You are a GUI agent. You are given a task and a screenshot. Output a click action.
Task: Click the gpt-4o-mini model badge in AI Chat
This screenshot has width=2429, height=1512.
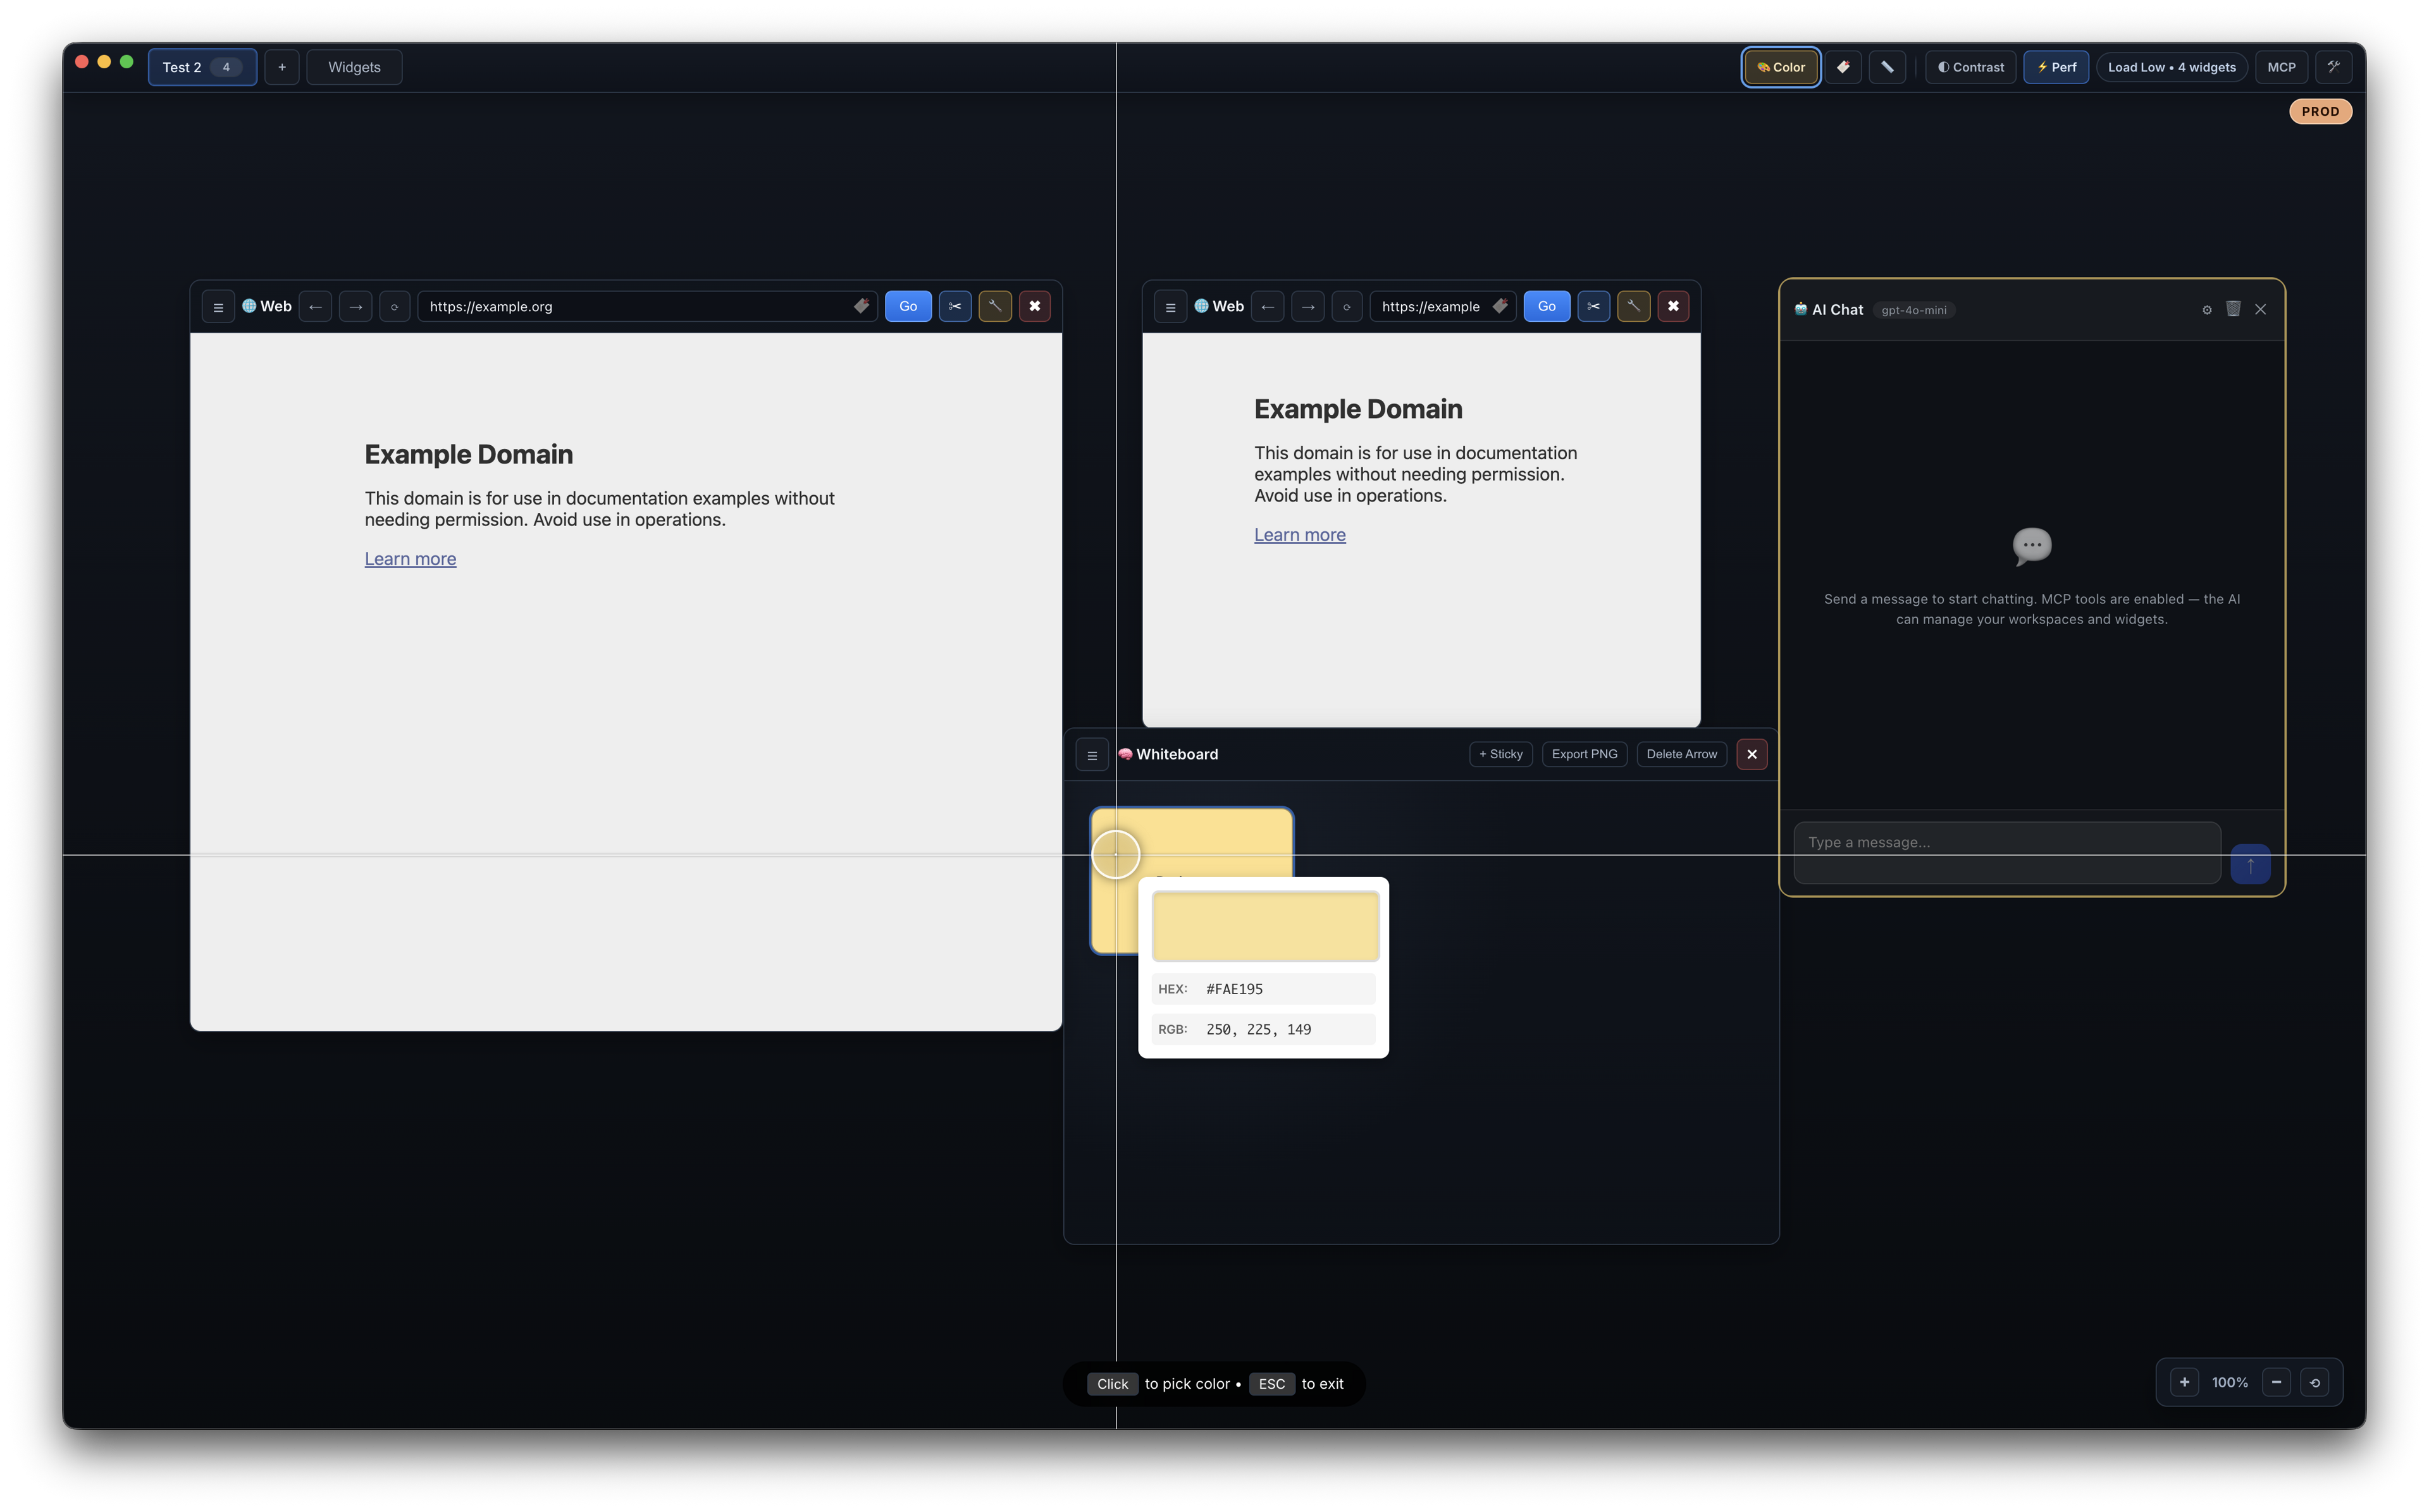click(1913, 310)
